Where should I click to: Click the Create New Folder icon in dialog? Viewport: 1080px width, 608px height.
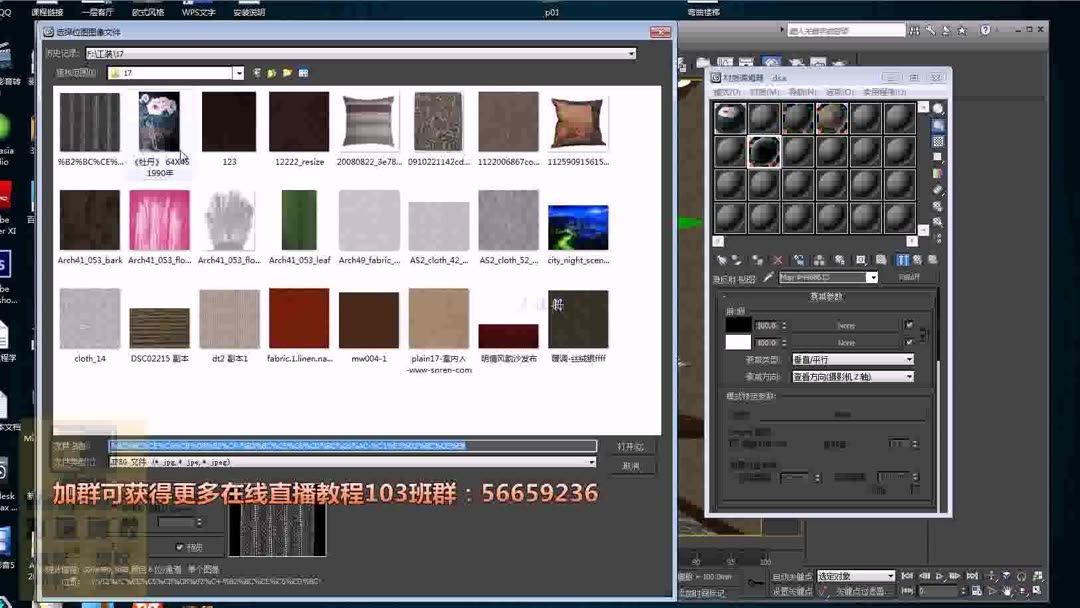point(286,72)
